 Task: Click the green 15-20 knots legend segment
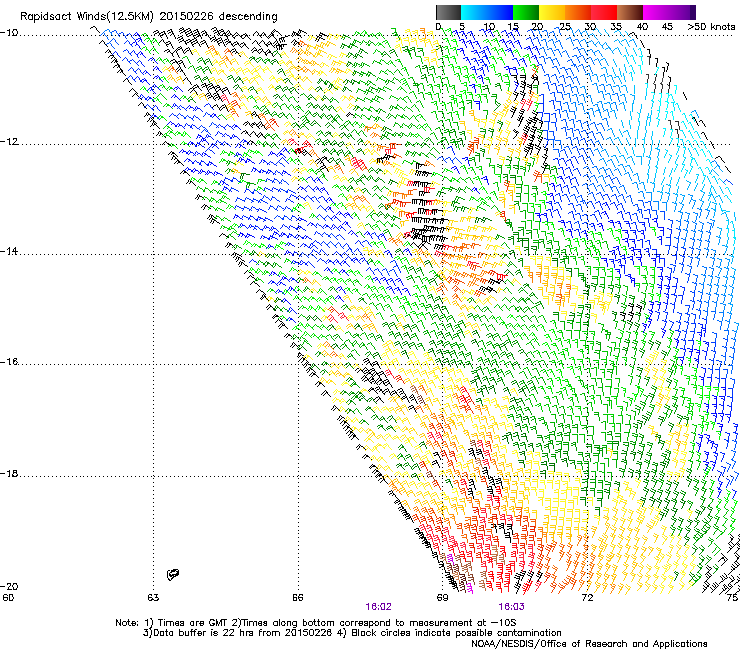pos(526,12)
